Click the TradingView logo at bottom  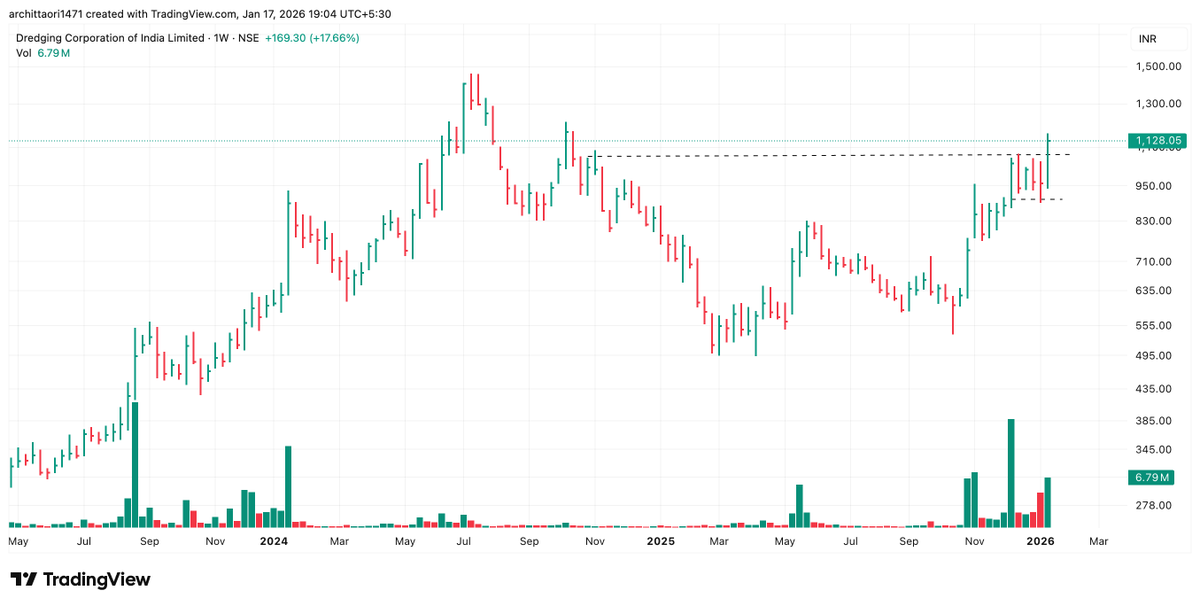[x=80, y=580]
